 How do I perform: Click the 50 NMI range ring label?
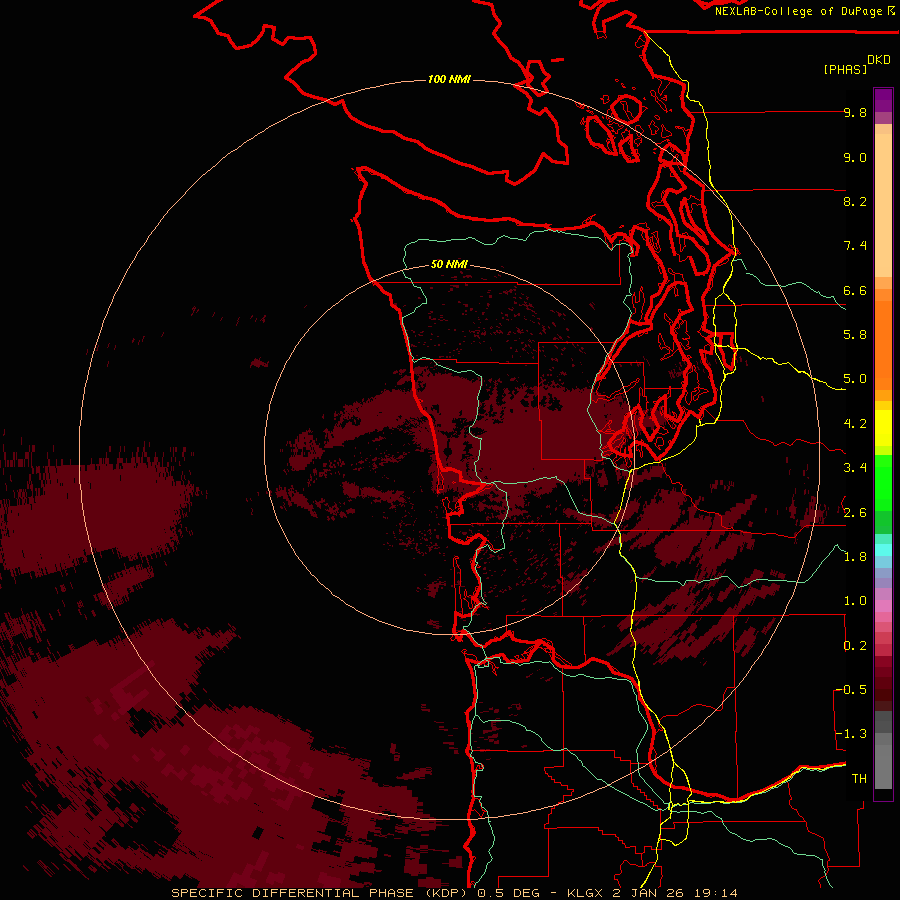point(449,264)
